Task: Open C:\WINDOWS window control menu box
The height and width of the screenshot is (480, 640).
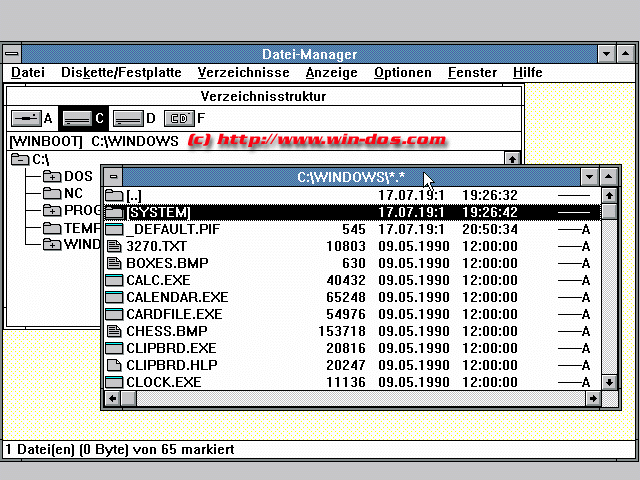Action: 113,177
